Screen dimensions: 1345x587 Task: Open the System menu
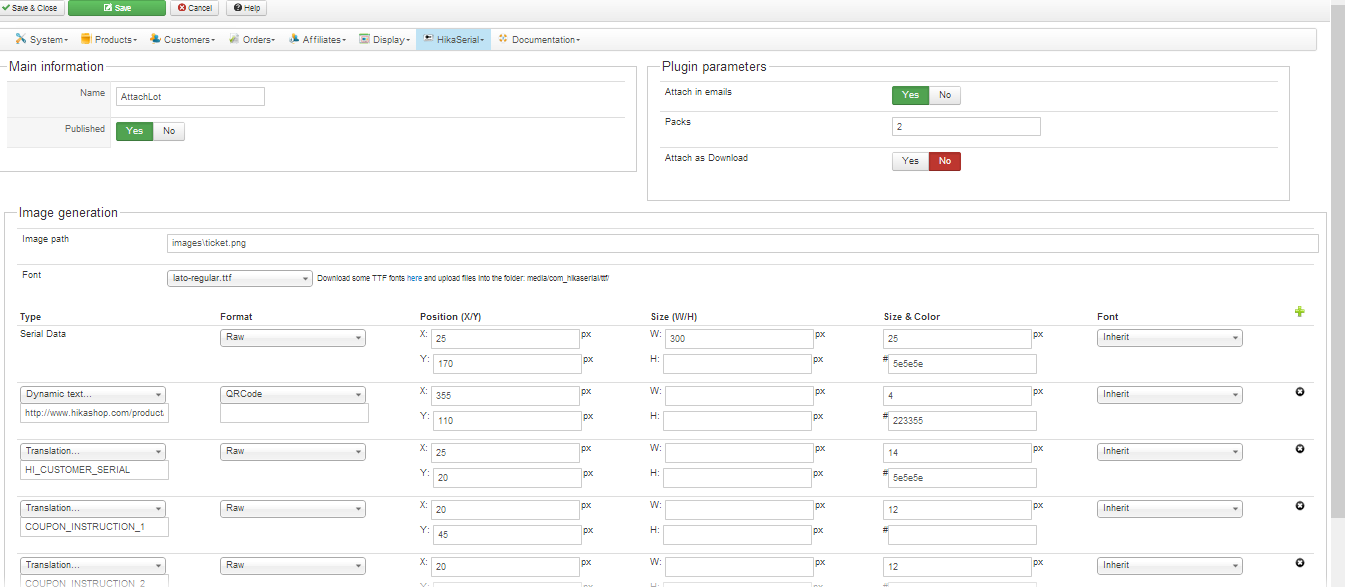(42, 40)
